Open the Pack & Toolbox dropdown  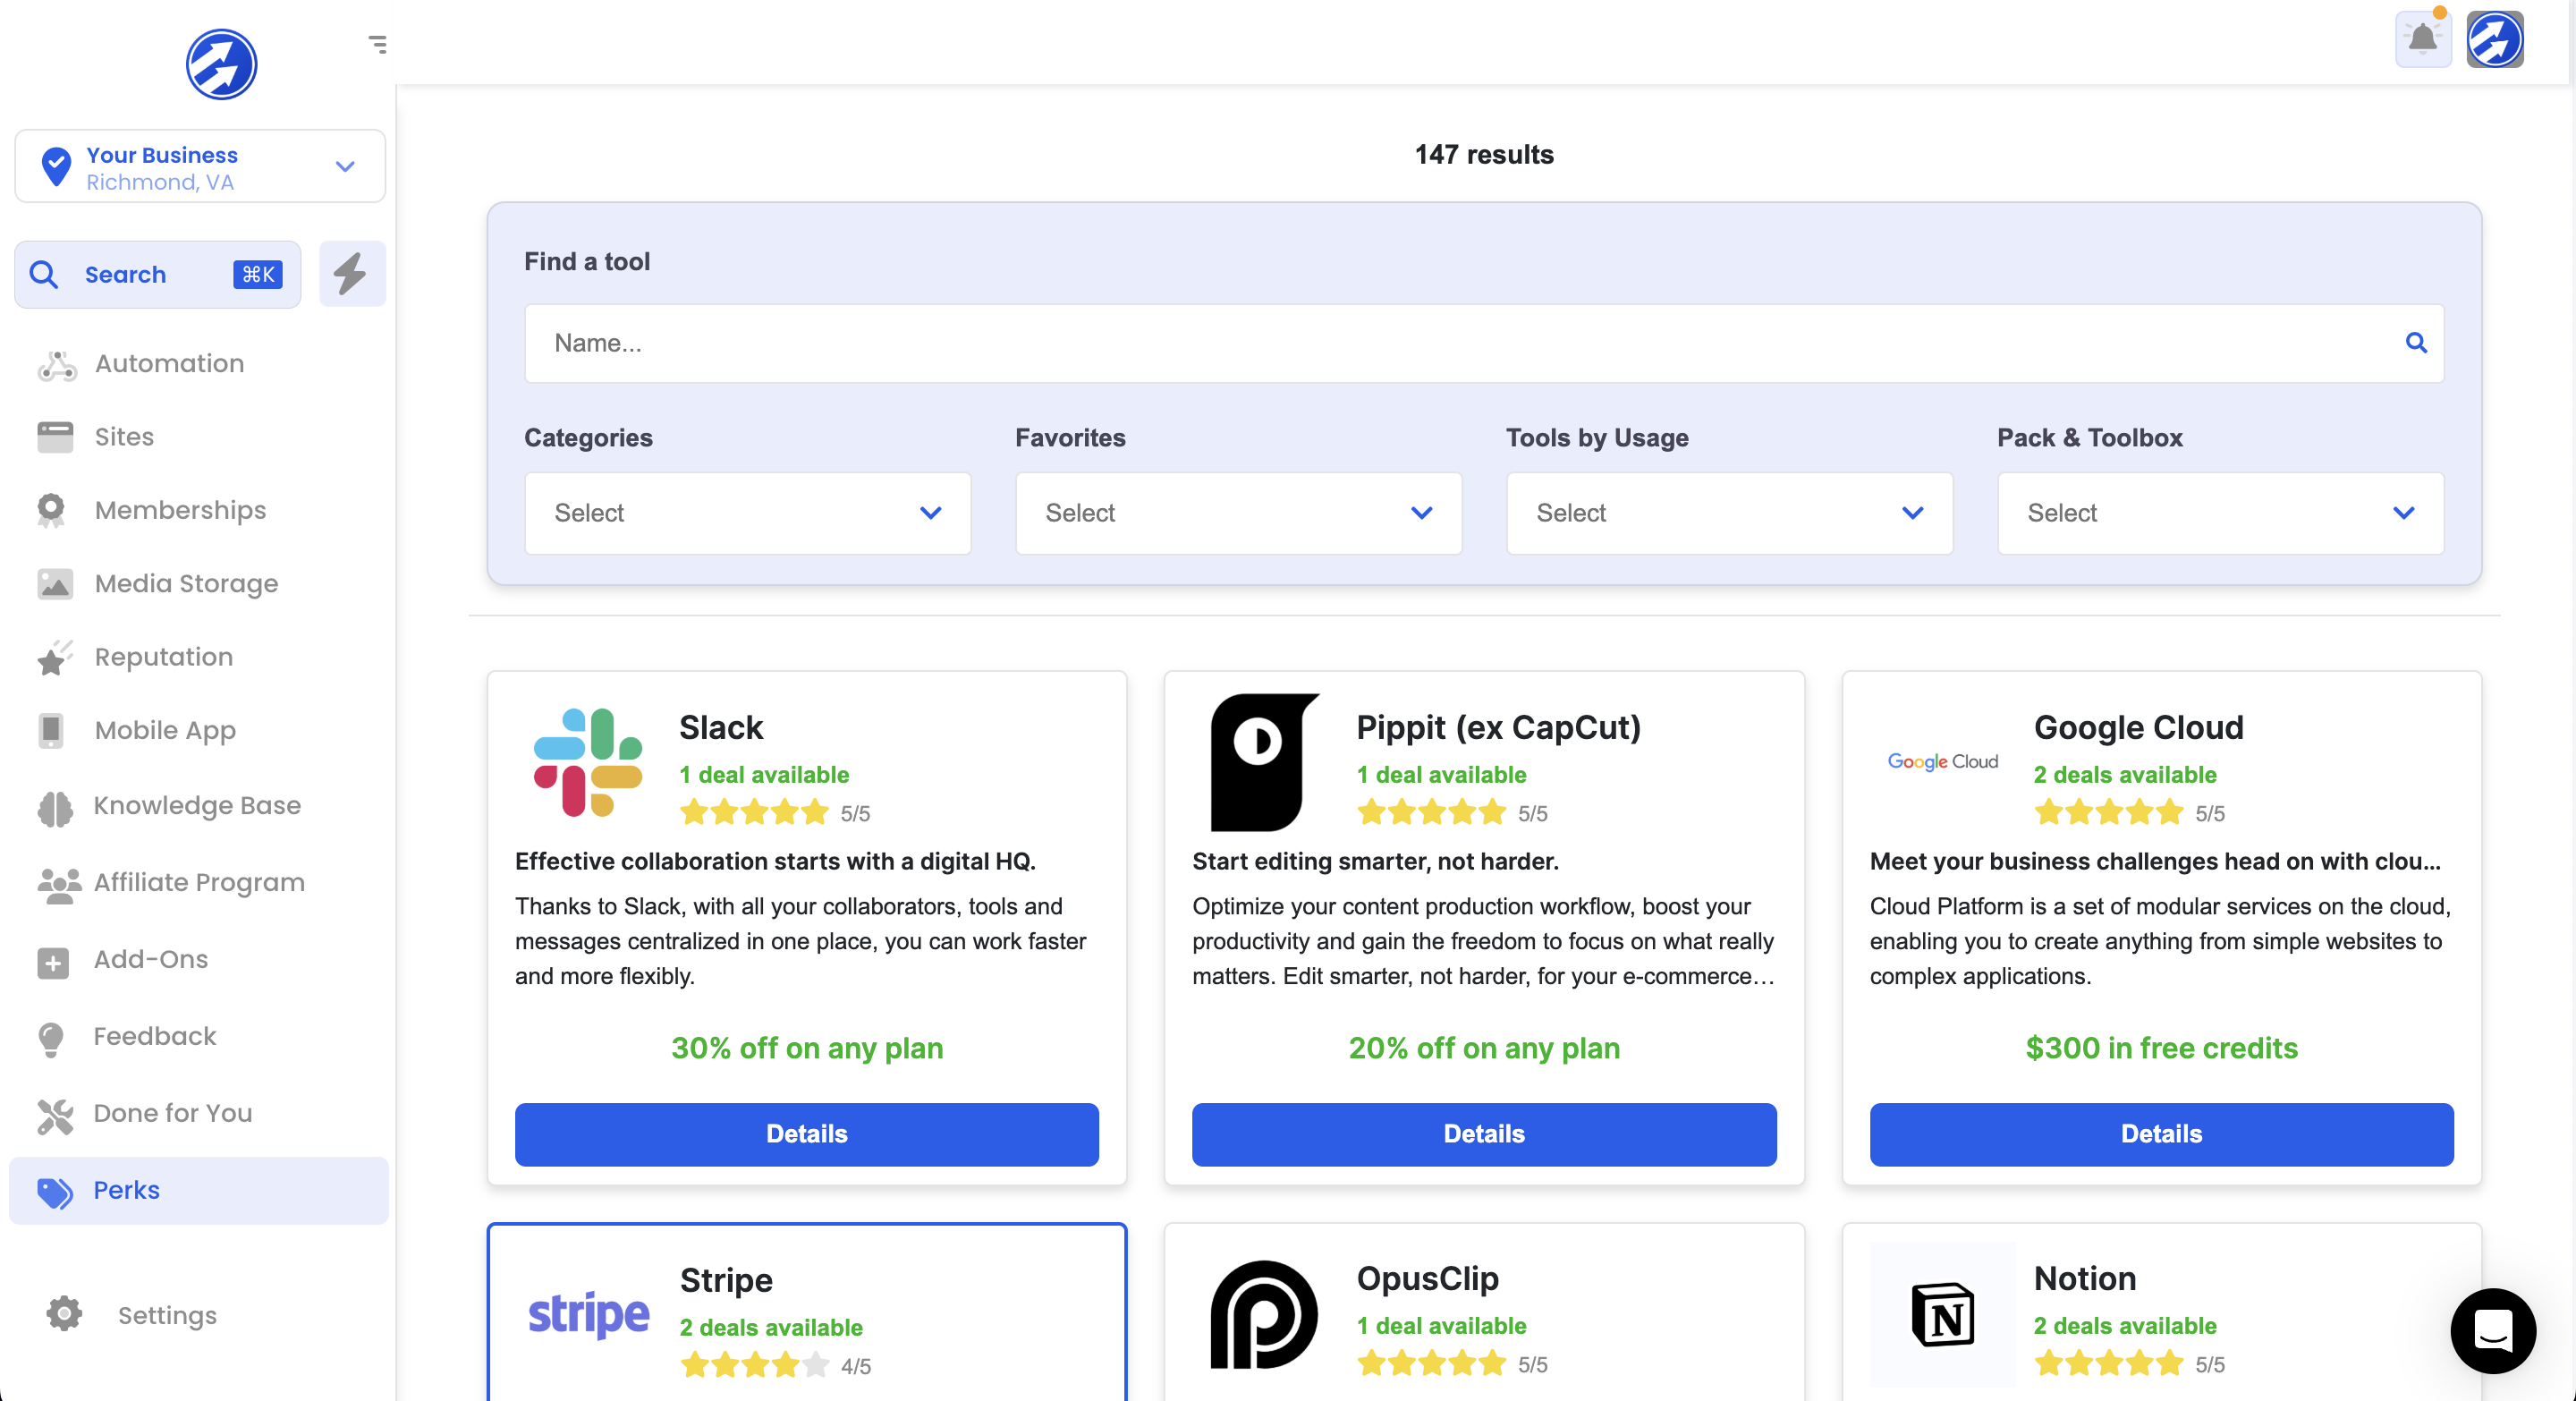pyautogui.click(x=2219, y=513)
